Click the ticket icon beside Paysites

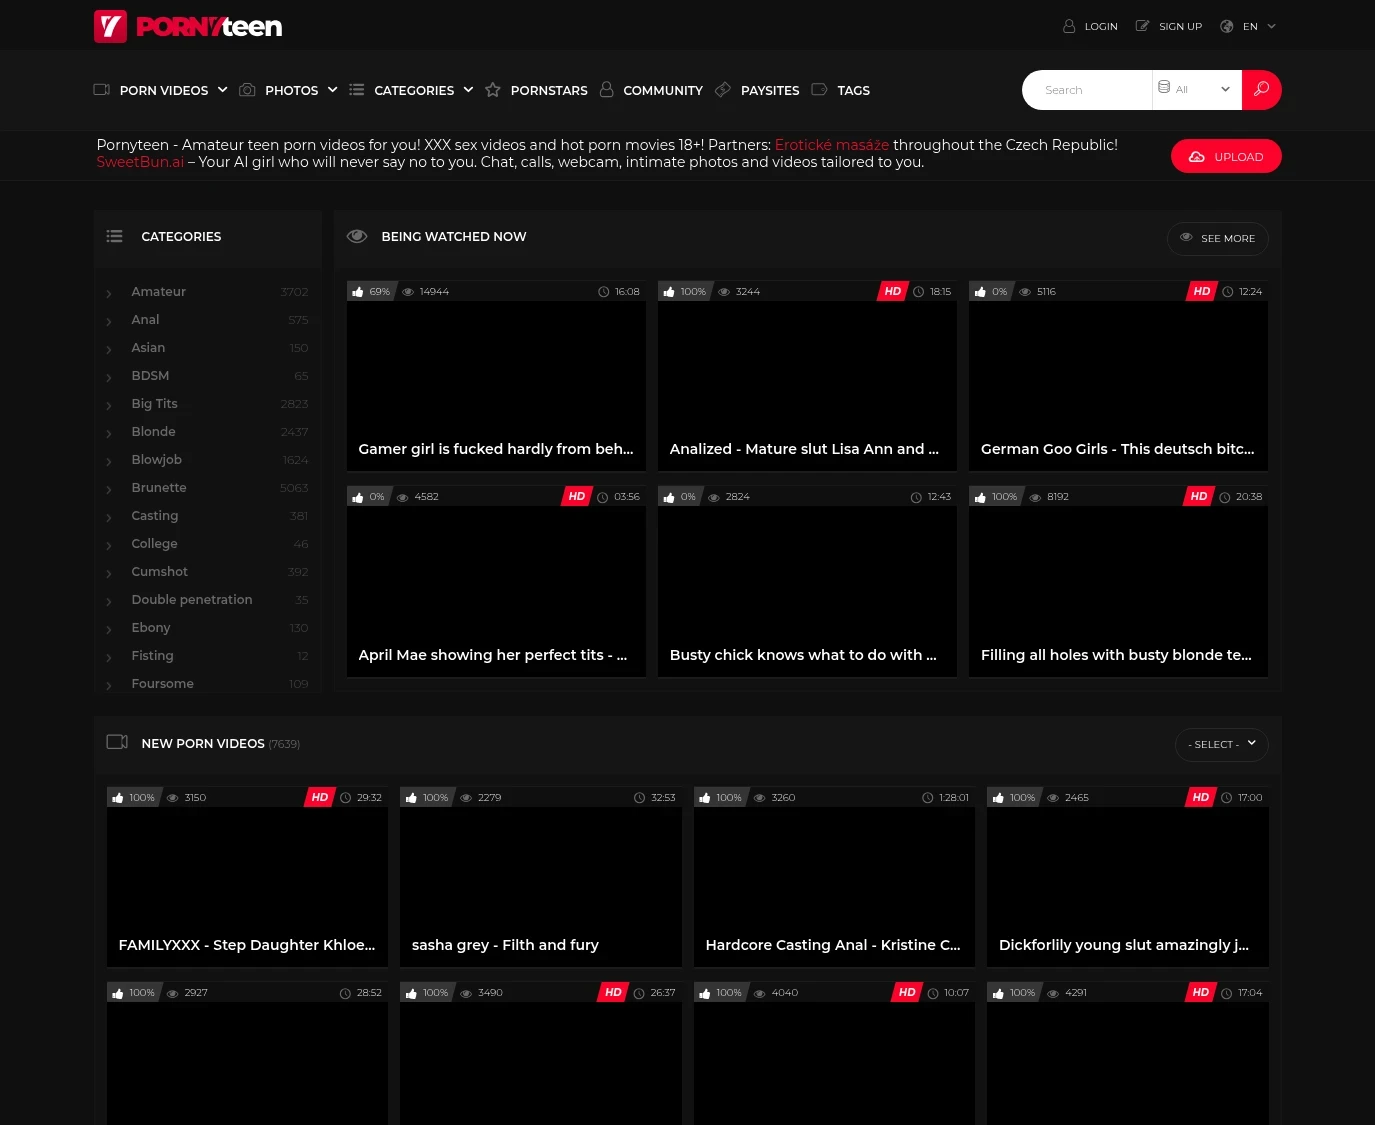(x=723, y=90)
